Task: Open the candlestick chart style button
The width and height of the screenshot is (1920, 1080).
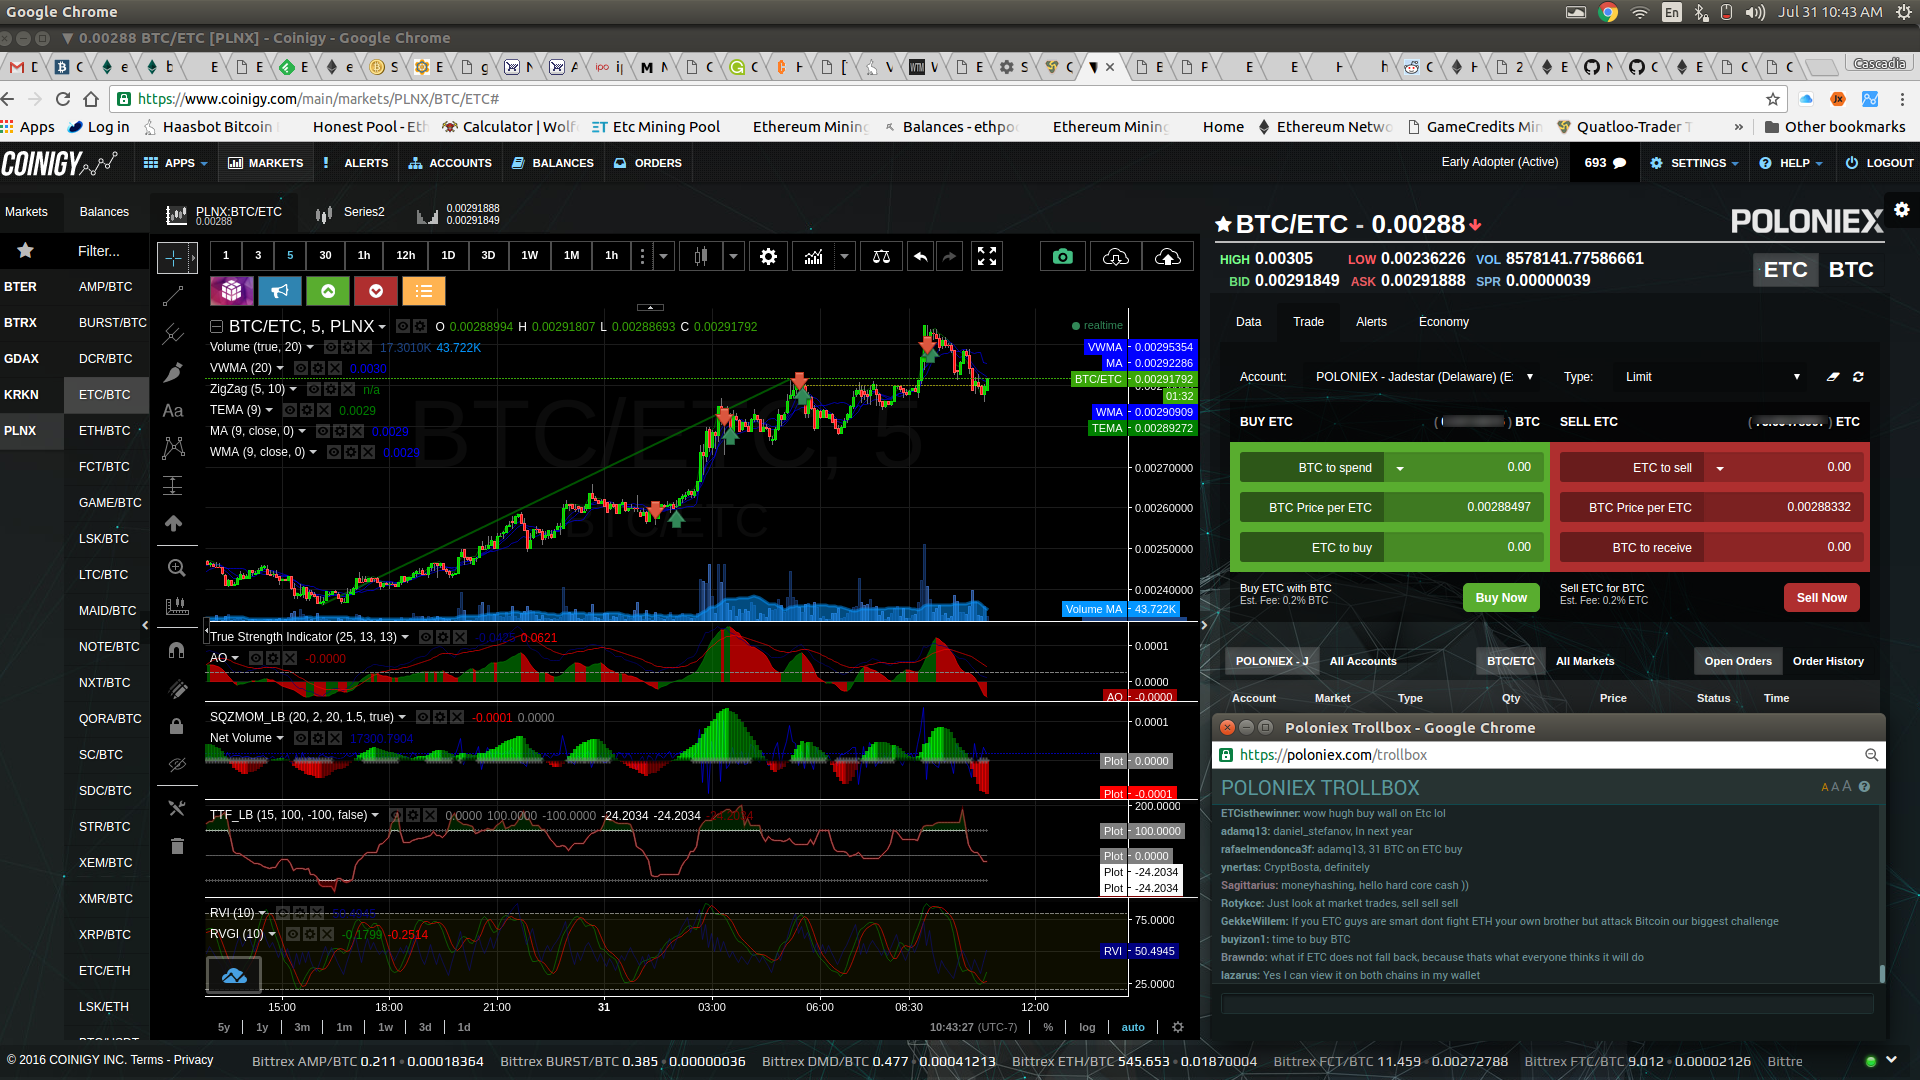Action: point(701,257)
